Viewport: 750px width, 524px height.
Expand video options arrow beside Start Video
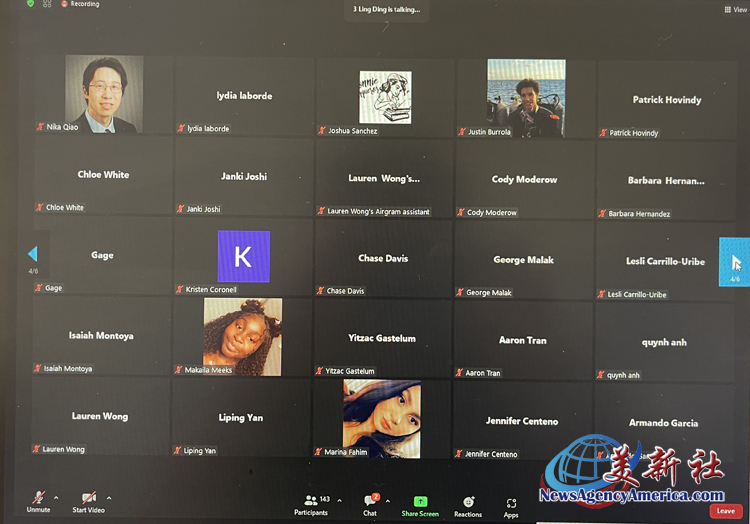(x=109, y=498)
